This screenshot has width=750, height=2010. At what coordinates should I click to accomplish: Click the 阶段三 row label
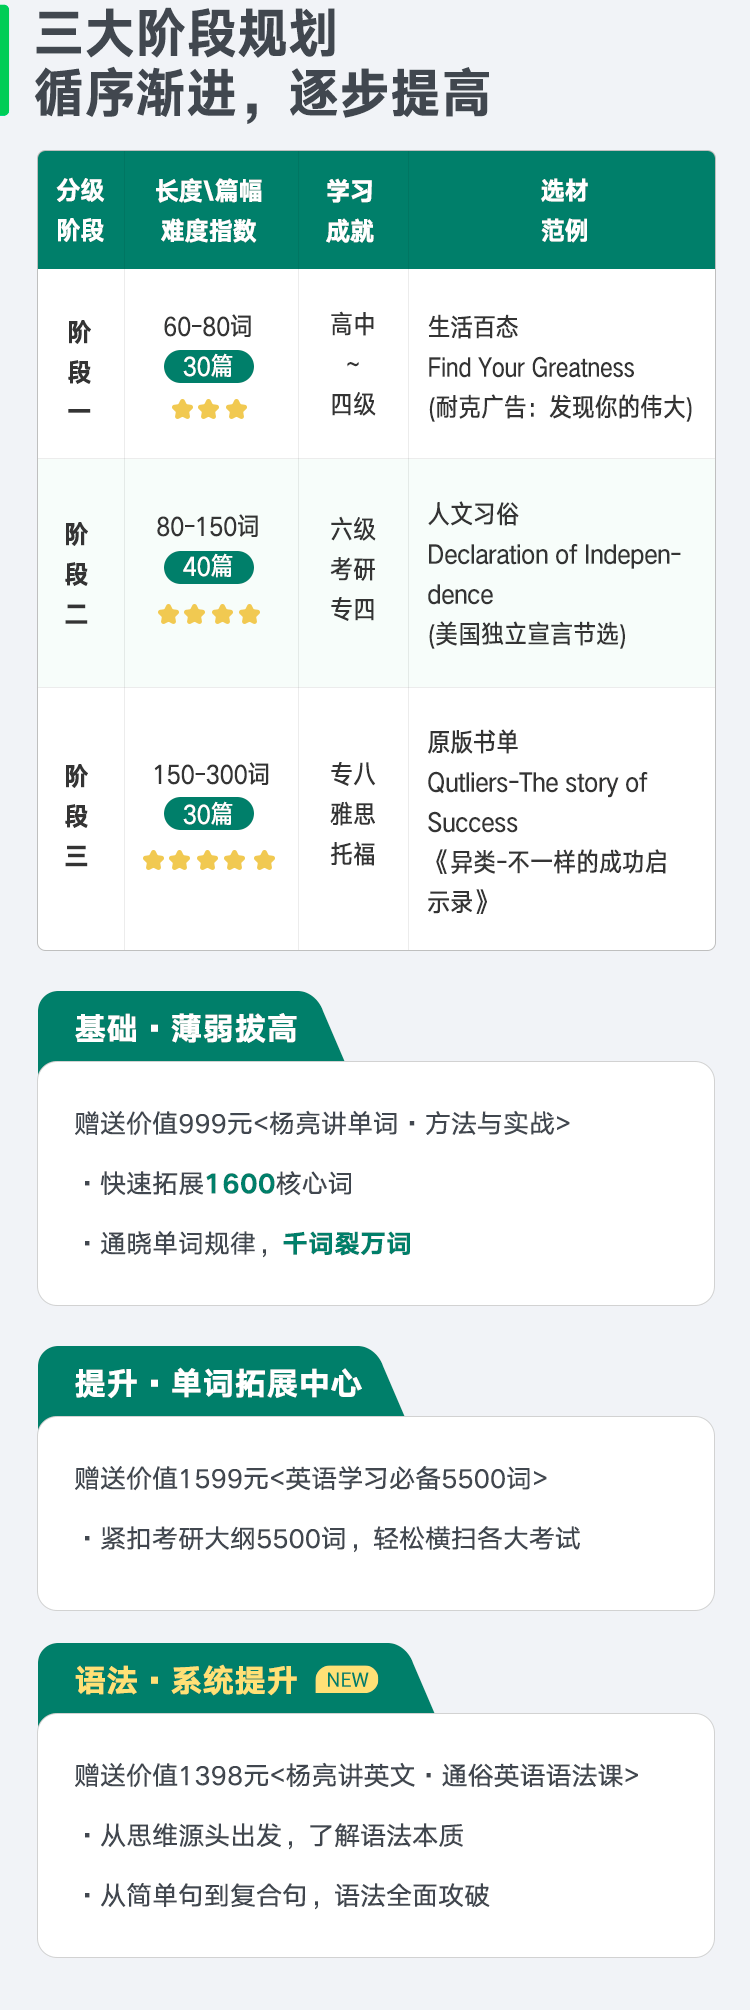[x=77, y=816]
